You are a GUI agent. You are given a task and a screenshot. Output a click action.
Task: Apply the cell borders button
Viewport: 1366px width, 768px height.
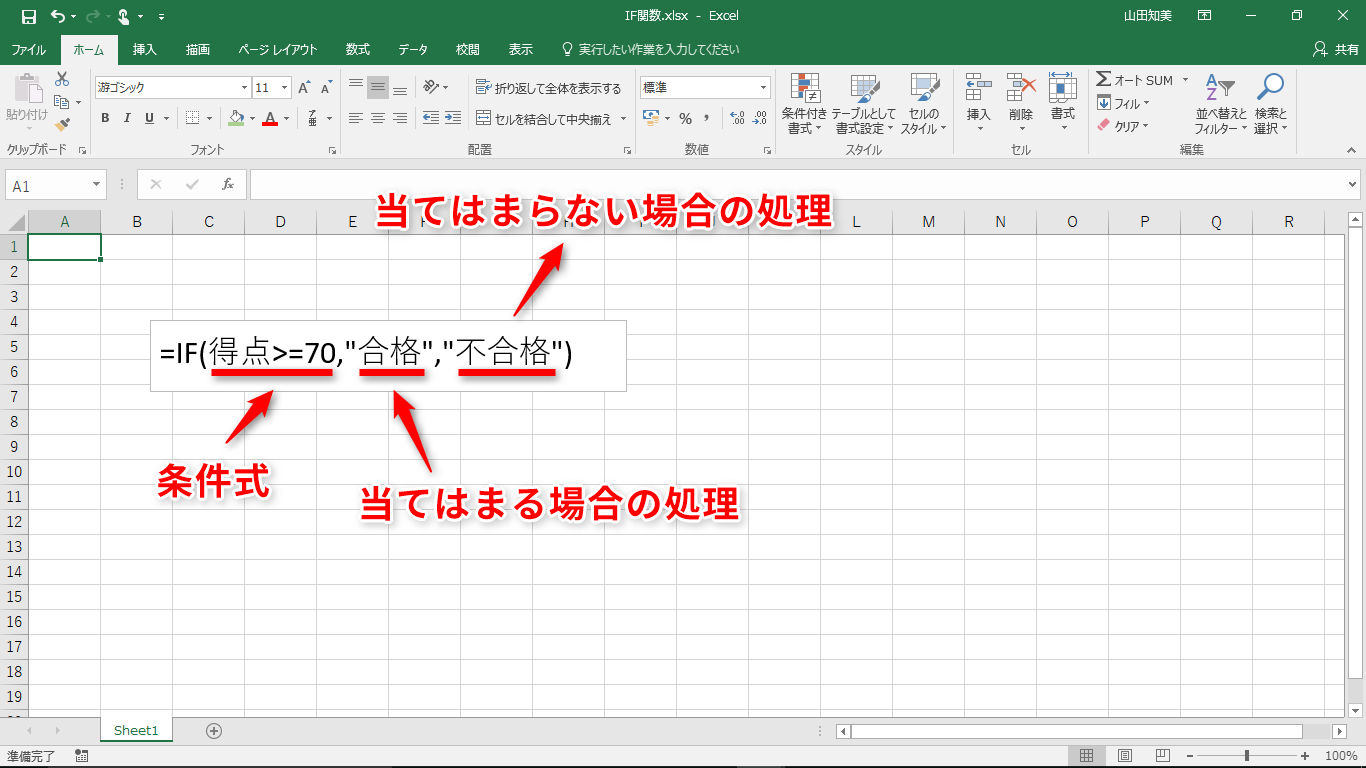(193, 118)
